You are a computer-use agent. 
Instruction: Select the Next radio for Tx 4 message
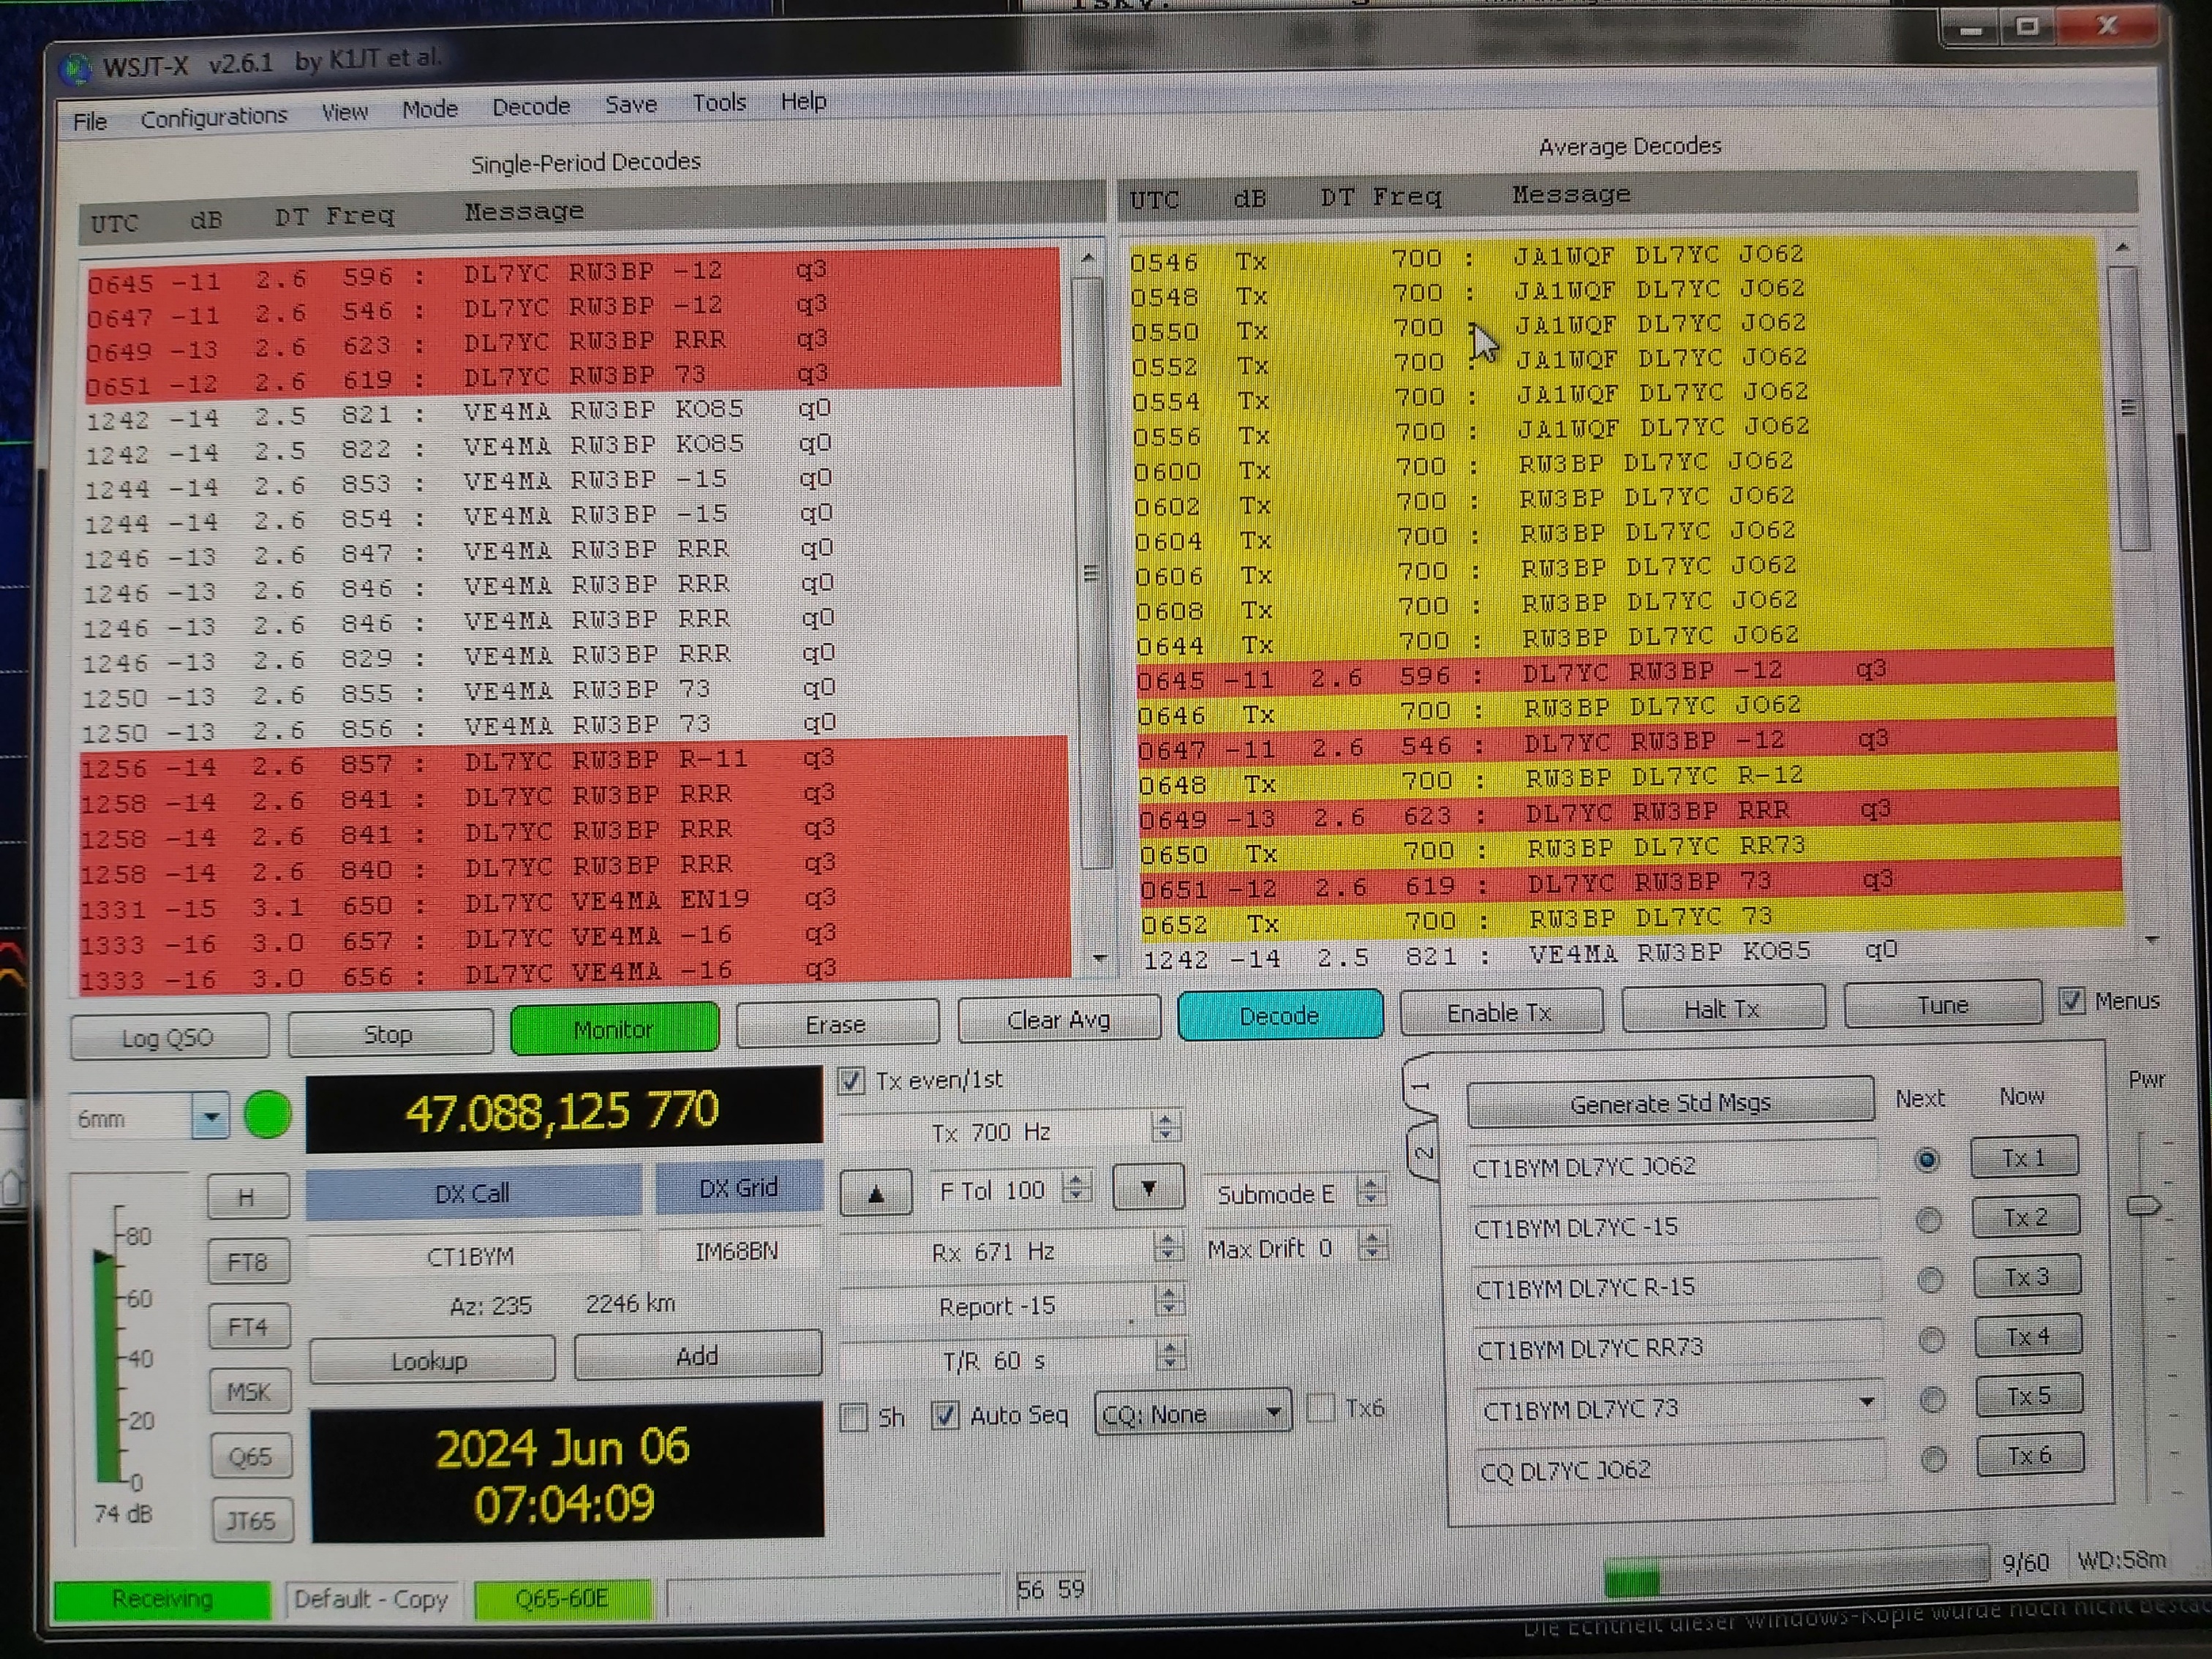coord(1931,1340)
